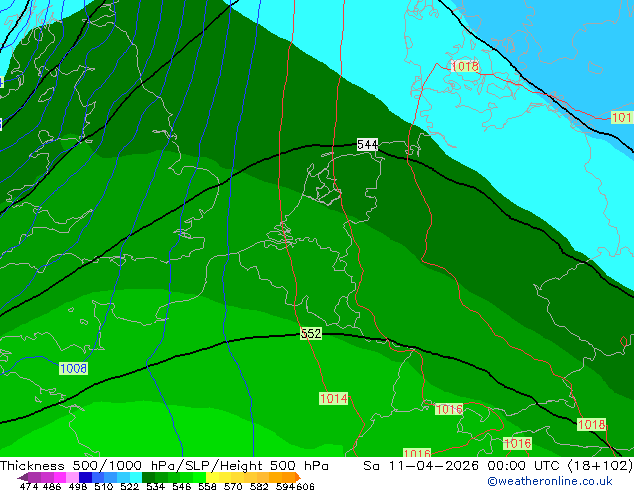Pick the dark green legend swatch above 534
This screenshot has height=490, width=634.
148,477
